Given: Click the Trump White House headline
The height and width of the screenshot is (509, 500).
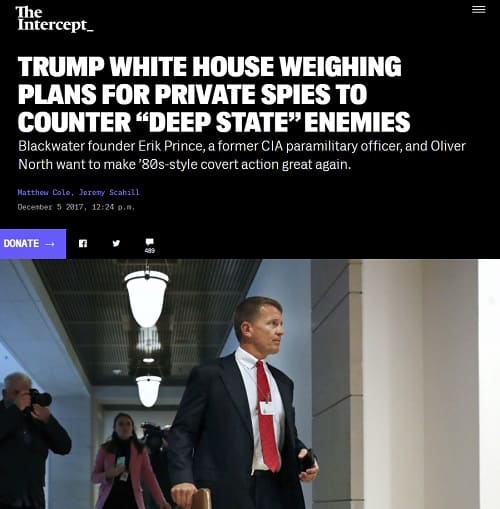Looking at the screenshot, I should pos(214,94).
